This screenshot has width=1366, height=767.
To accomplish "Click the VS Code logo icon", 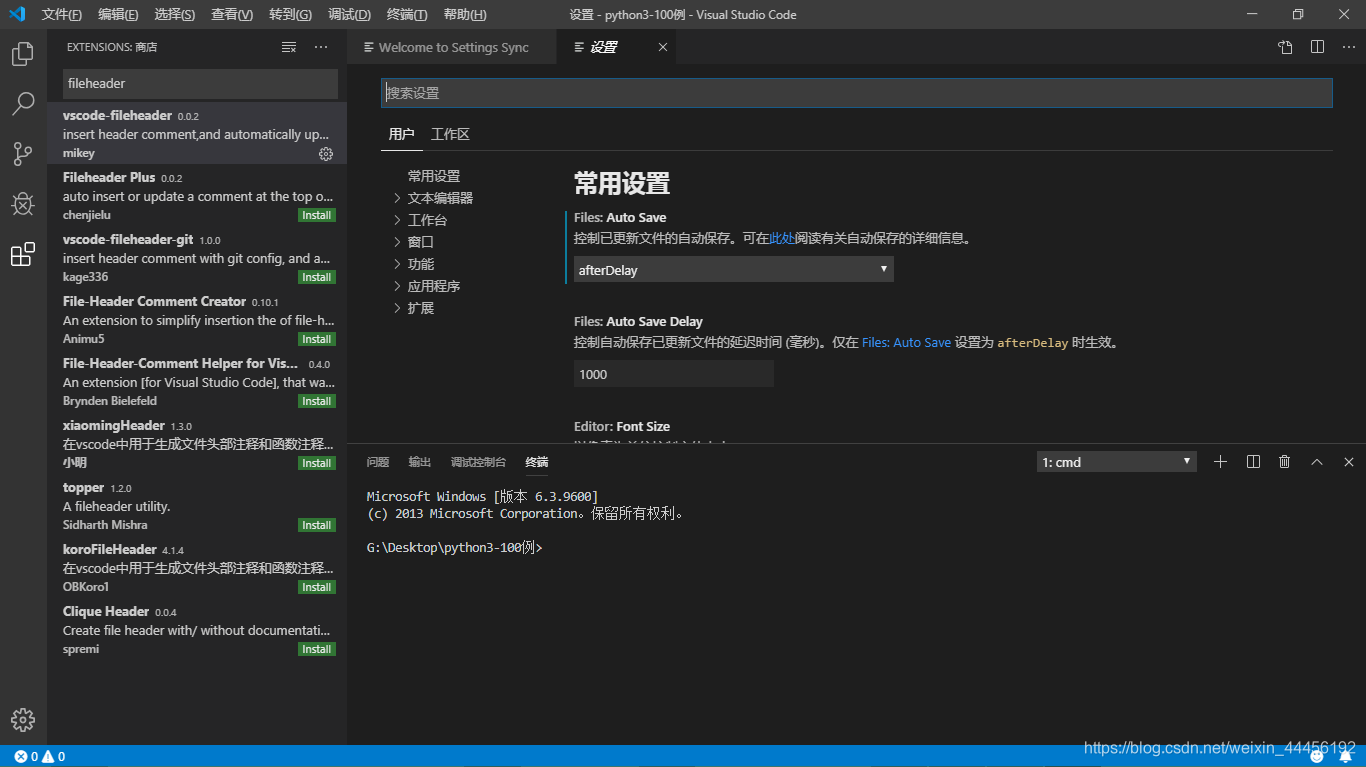I will coord(17,14).
